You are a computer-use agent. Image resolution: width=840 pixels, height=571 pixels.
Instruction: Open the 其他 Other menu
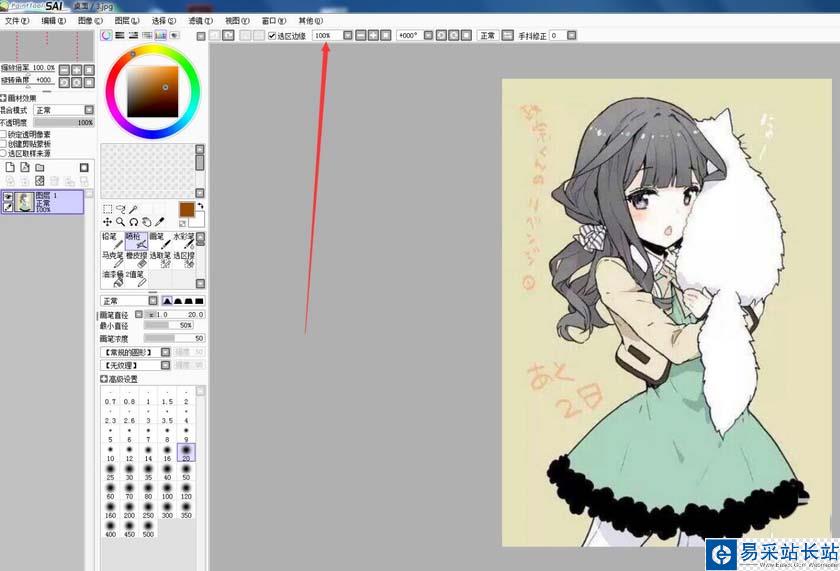tap(310, 21)
